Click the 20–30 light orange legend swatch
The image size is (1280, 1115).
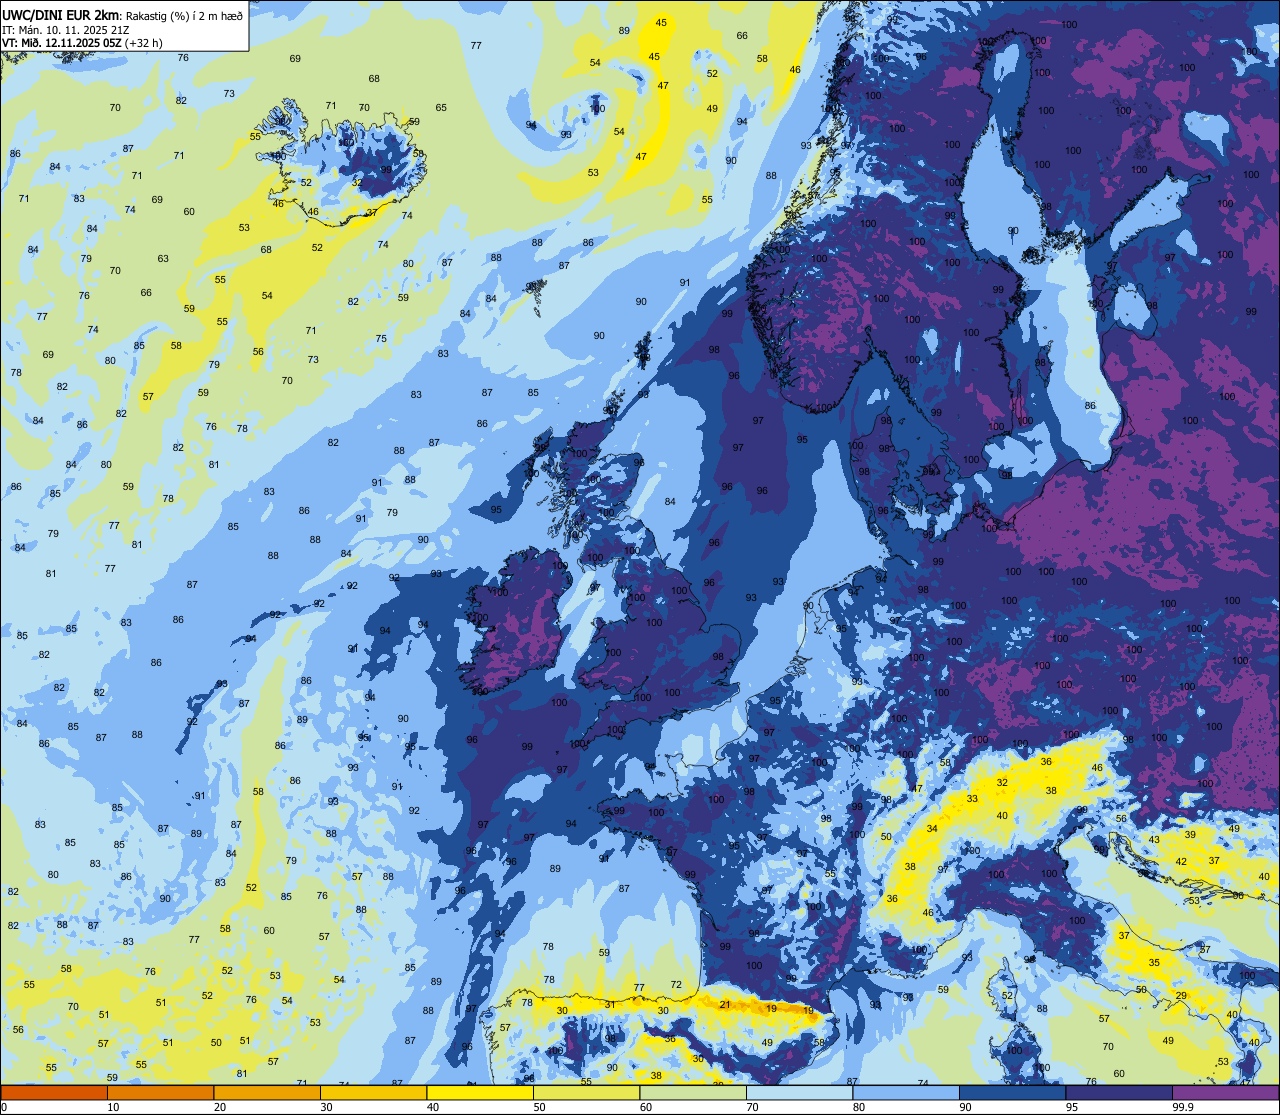tap(267, 1093)
